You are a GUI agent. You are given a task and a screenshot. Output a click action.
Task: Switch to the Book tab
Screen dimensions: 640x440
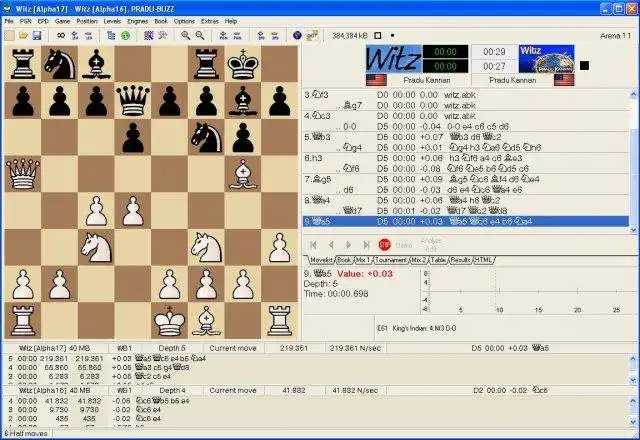[x=344, y=260]
